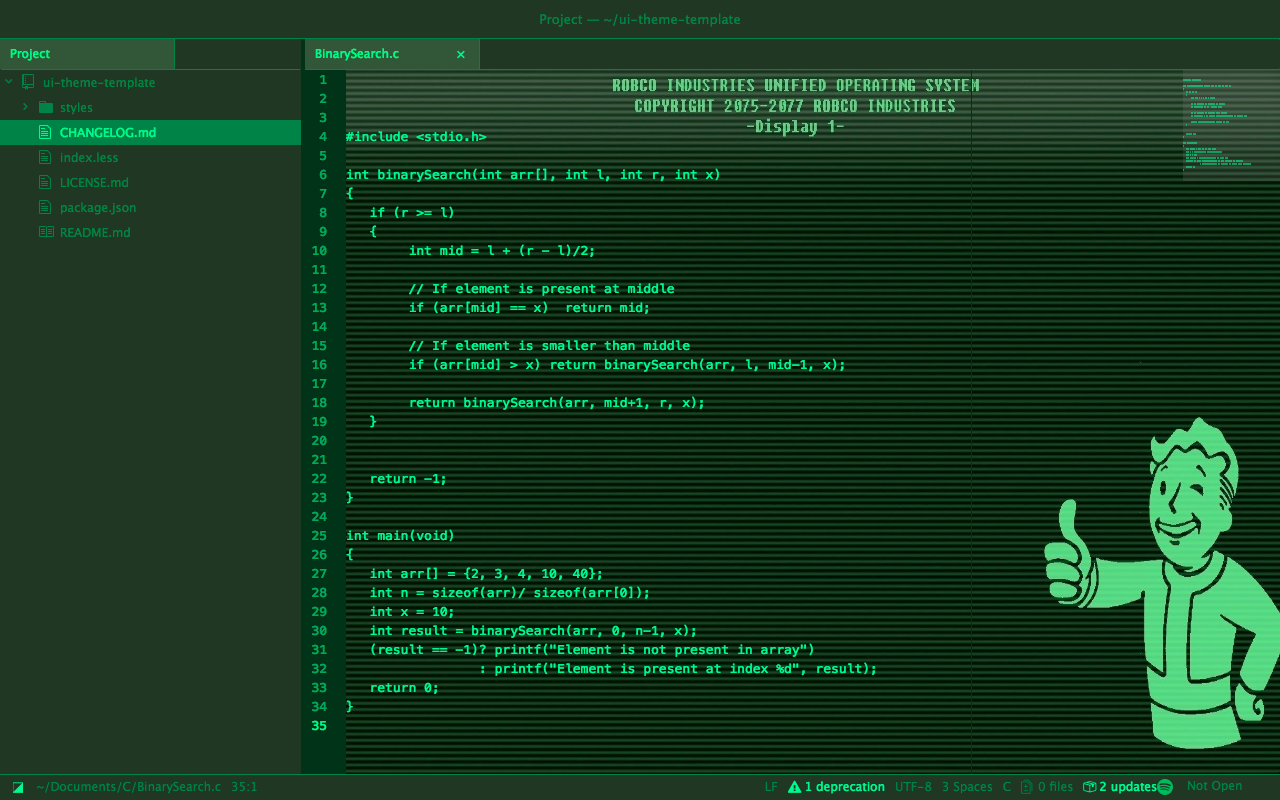Place cursor on '#include <stdio.h>' line
Image resolution: width=1280 pixels, height=800 pixels.
[416, 136]
